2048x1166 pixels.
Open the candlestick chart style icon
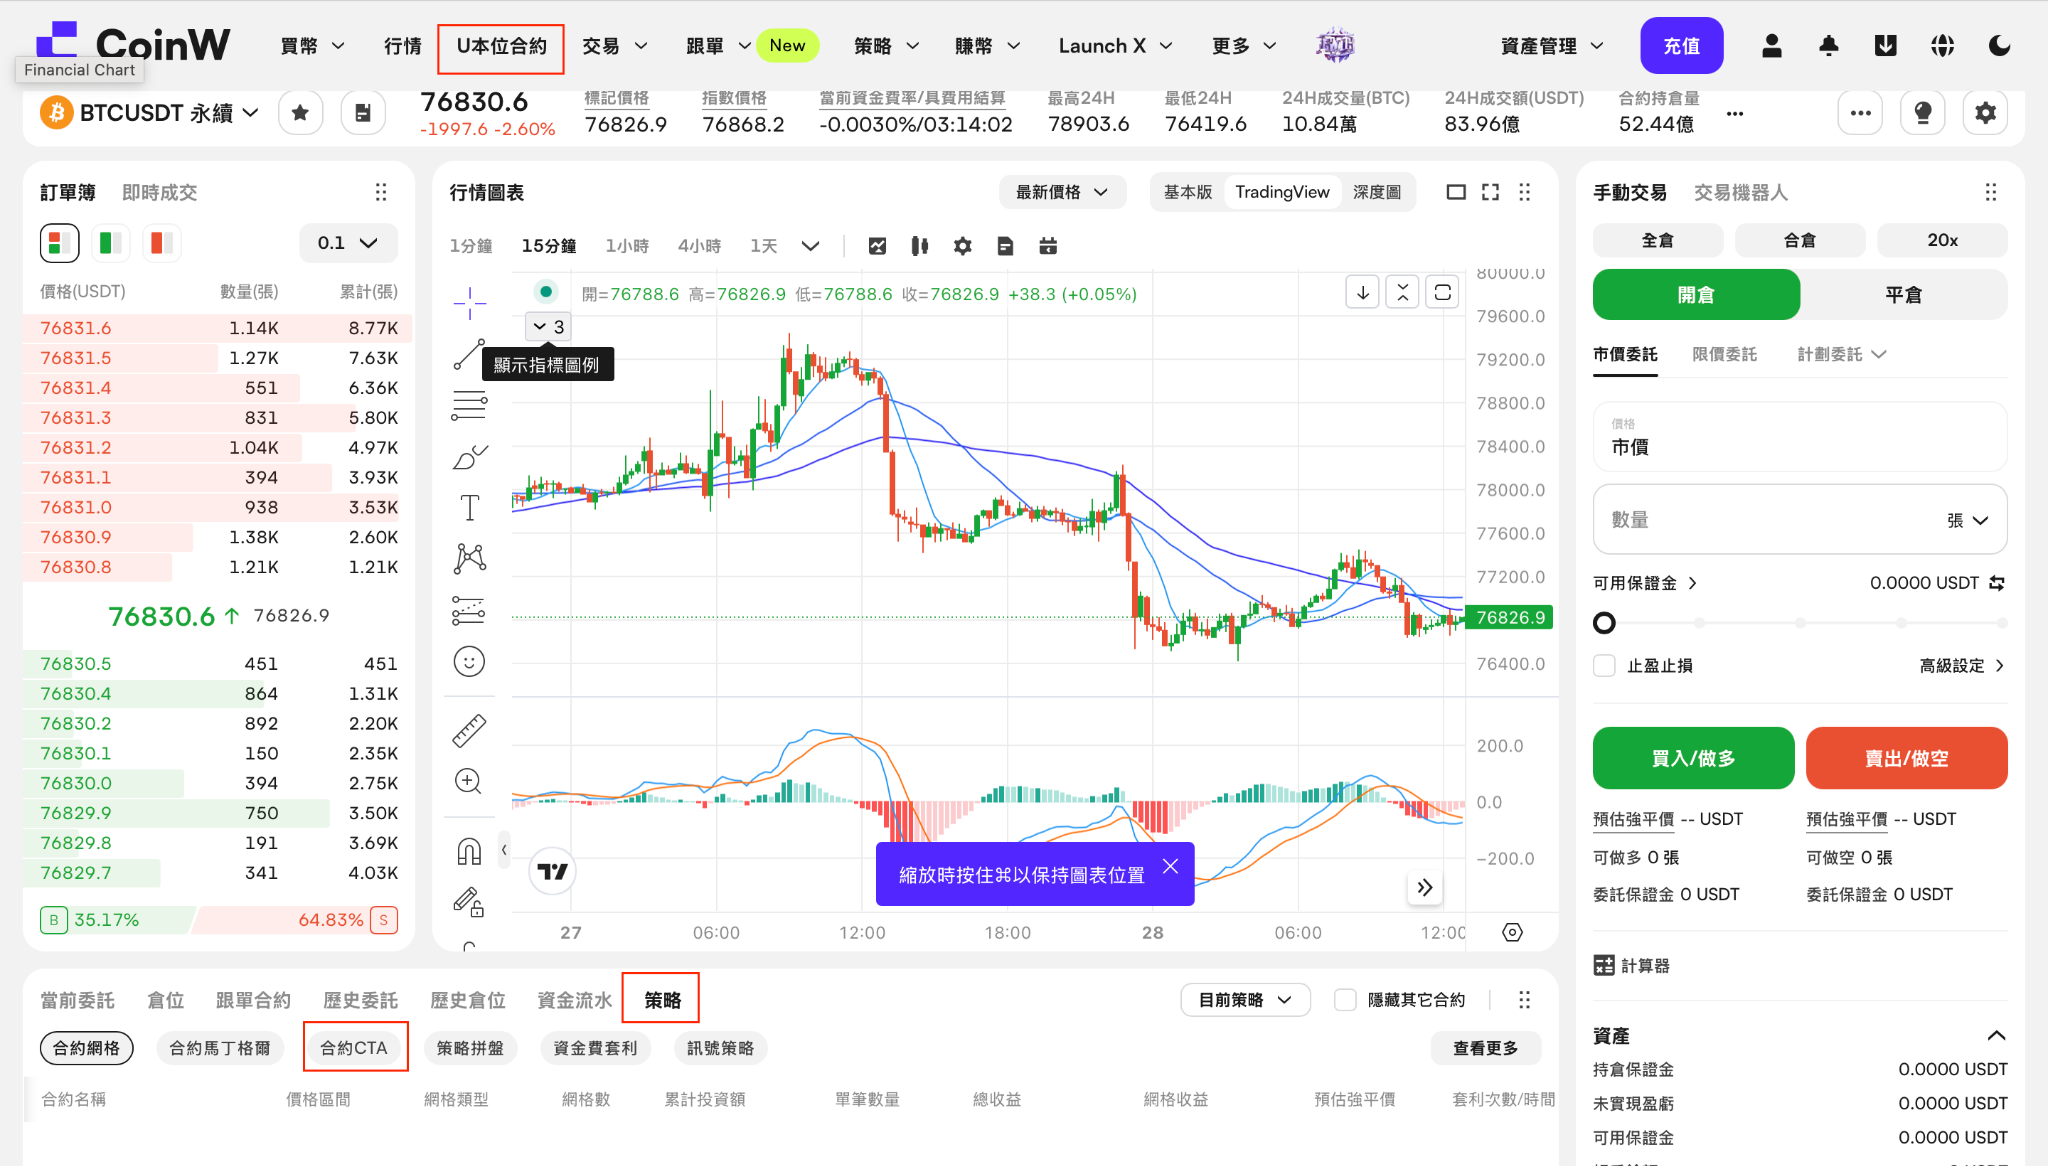pos(920,246)
